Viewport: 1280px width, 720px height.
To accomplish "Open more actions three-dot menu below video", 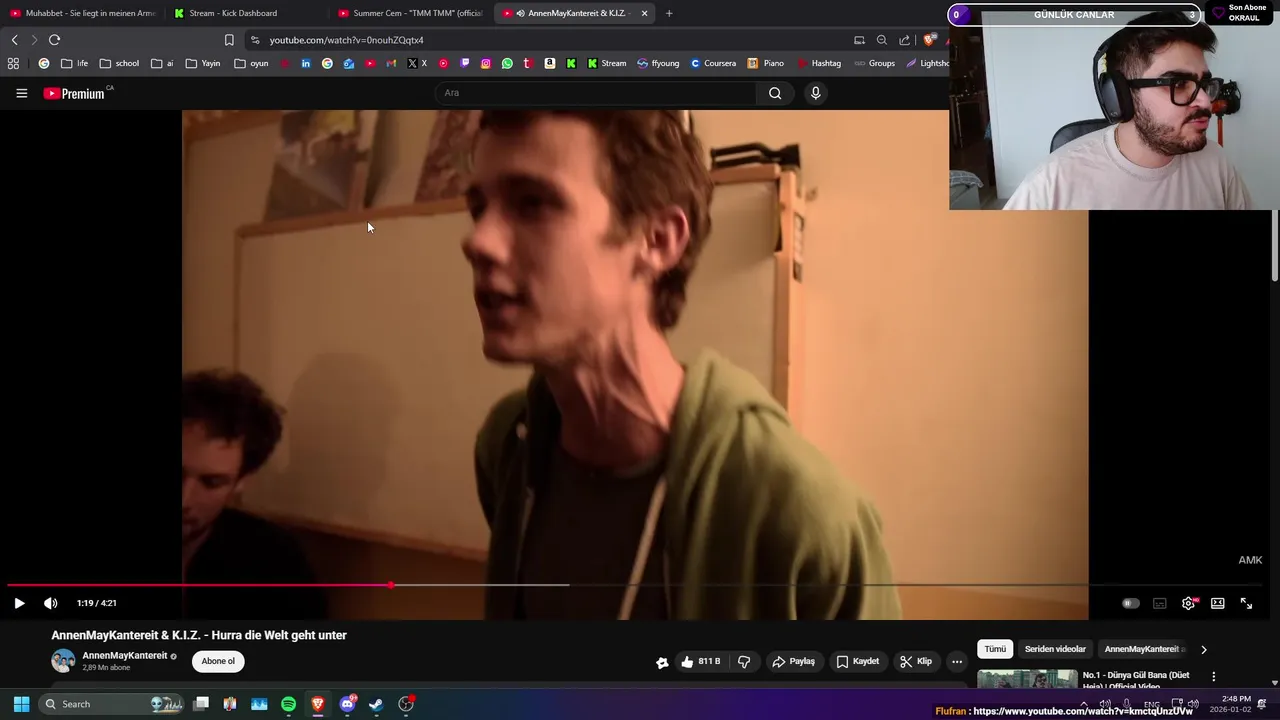I will pyautogui.click(x=957, y=661).
